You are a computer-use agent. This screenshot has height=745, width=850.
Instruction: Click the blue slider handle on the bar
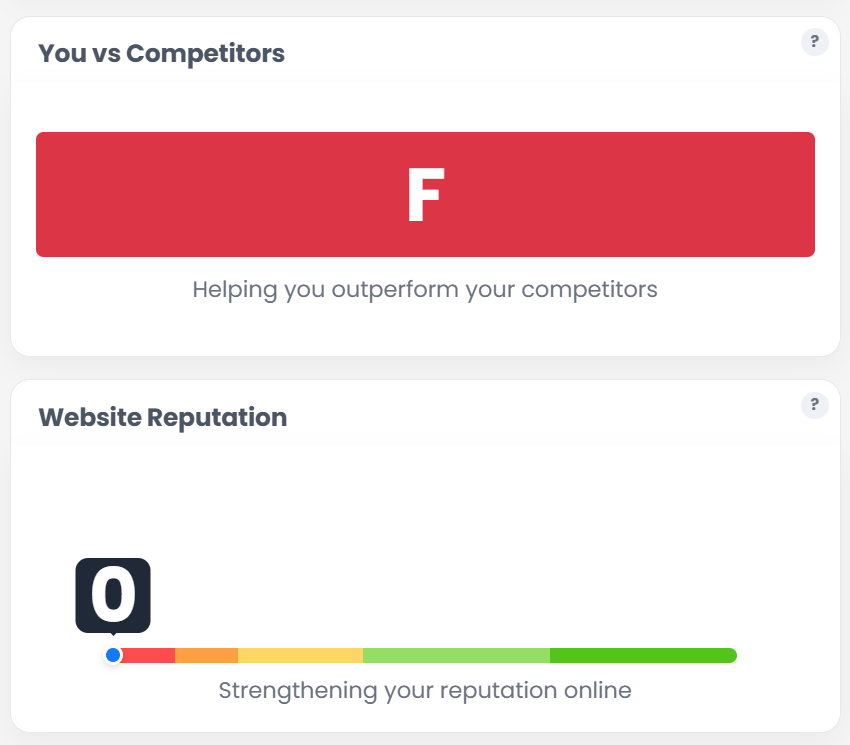point(112,655)
